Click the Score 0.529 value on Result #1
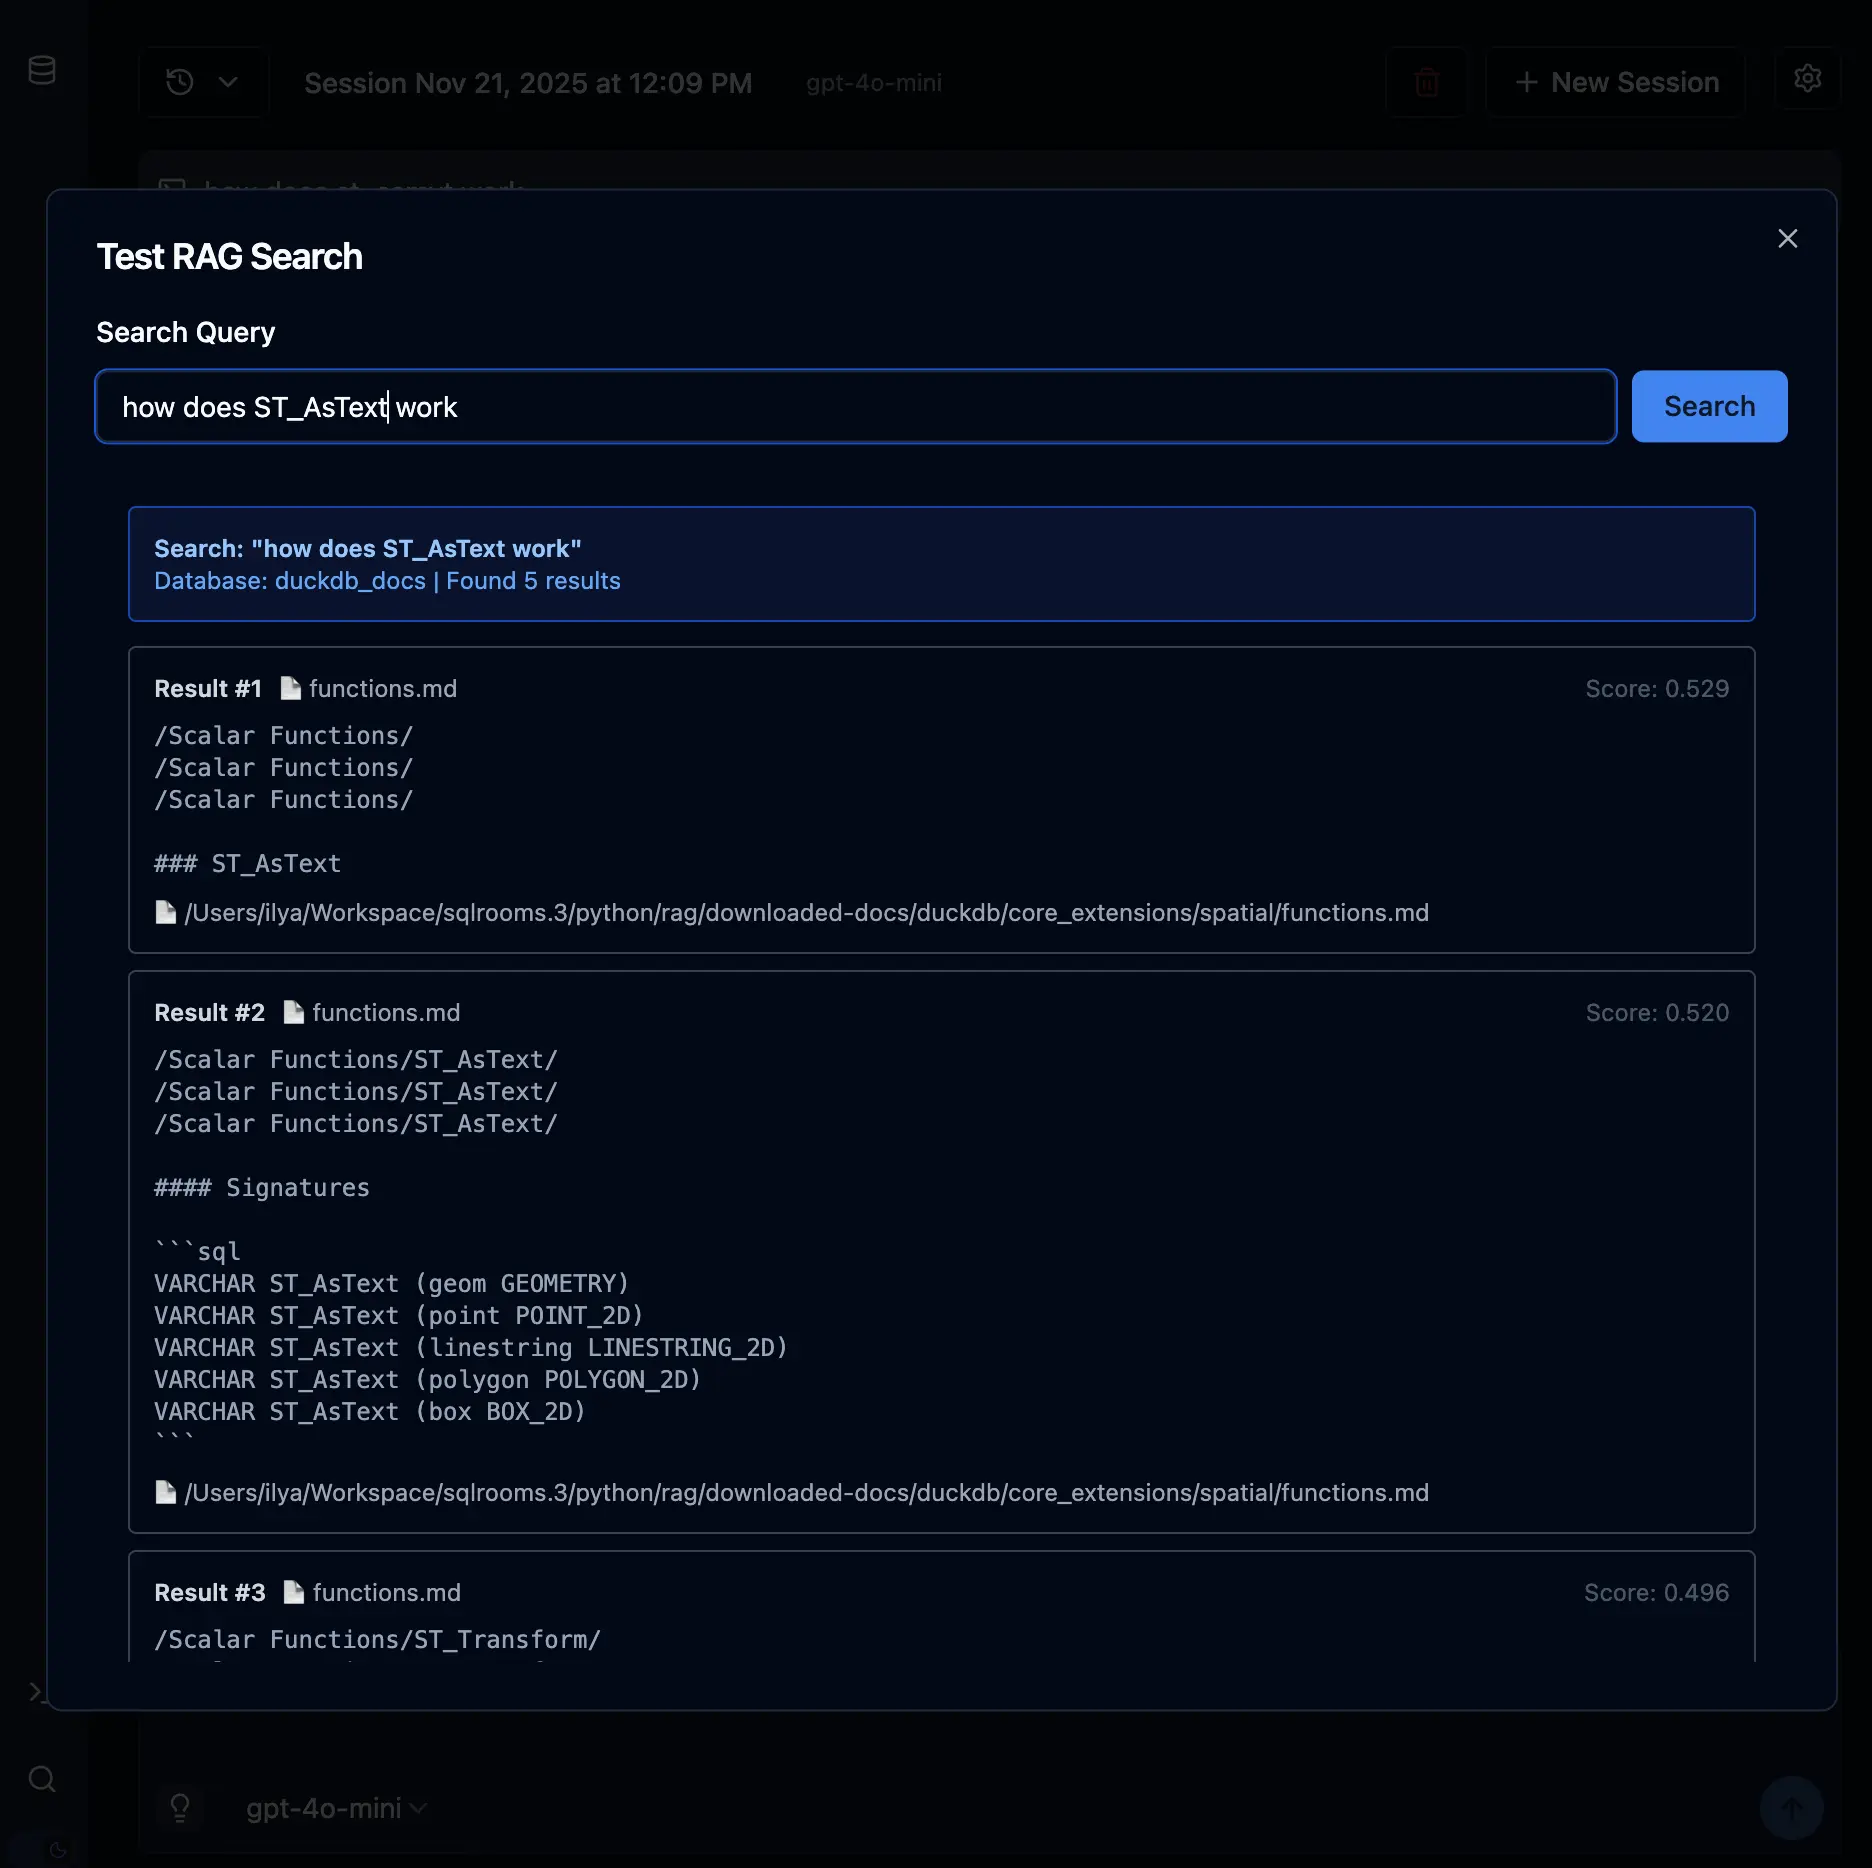The height and width of the screenshot is (1868, 1872). 1657,688
